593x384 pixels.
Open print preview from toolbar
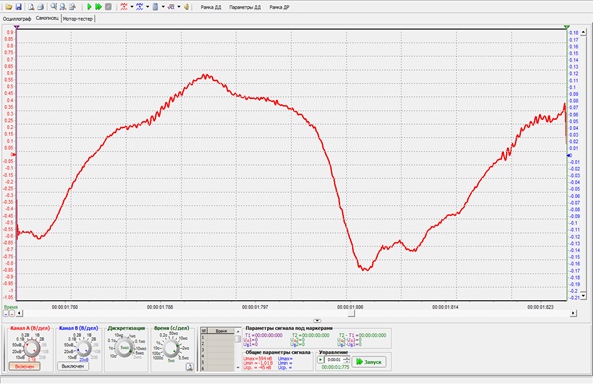point(31,7)
